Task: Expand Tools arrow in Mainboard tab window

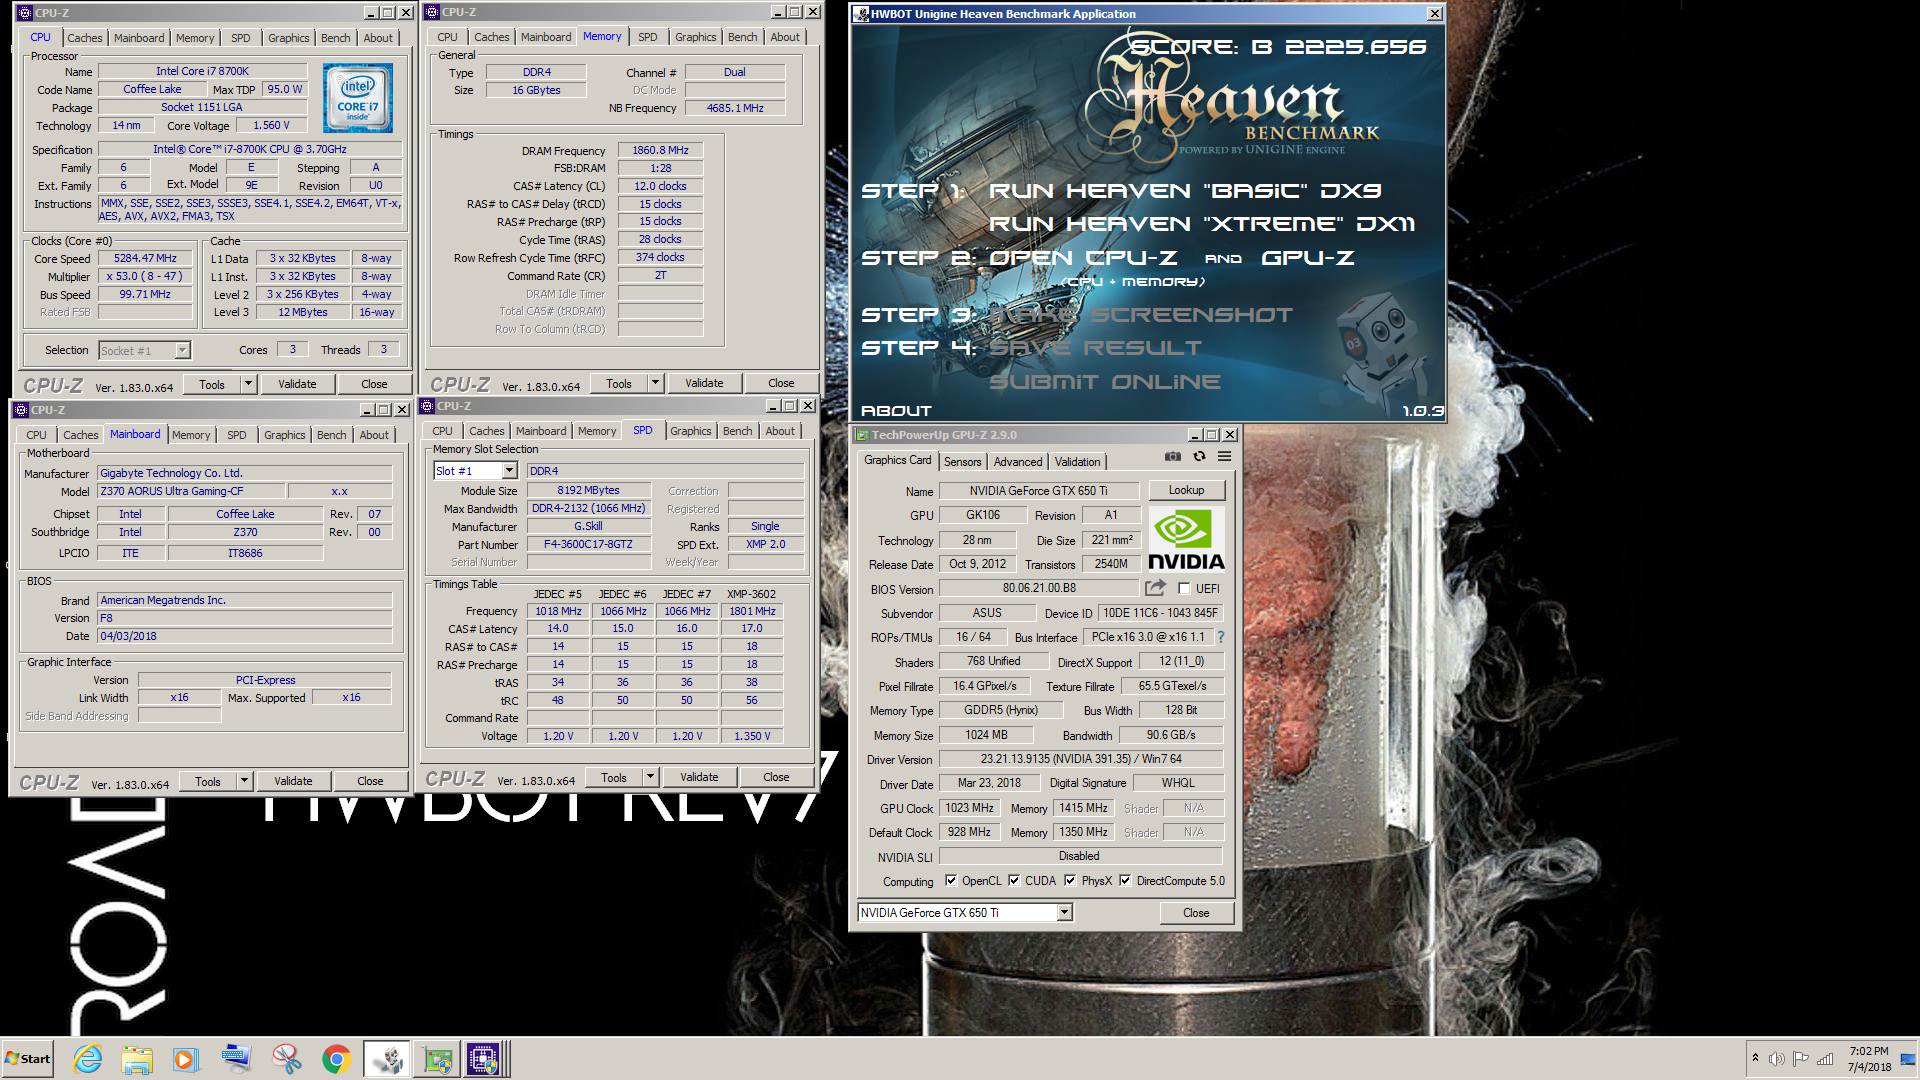Action: (x=244, y=781)
